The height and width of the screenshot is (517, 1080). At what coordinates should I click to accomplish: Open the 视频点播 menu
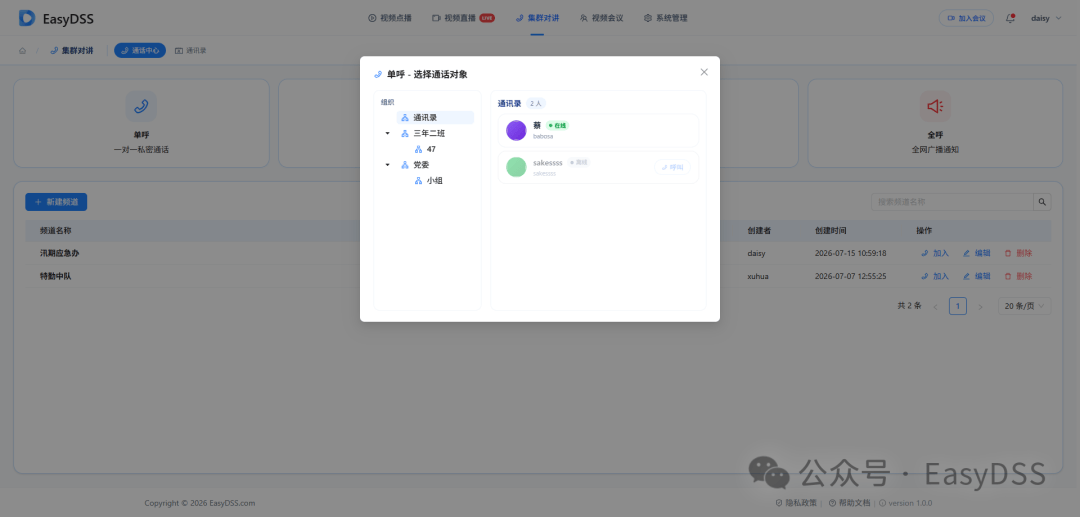click(390, 18)
